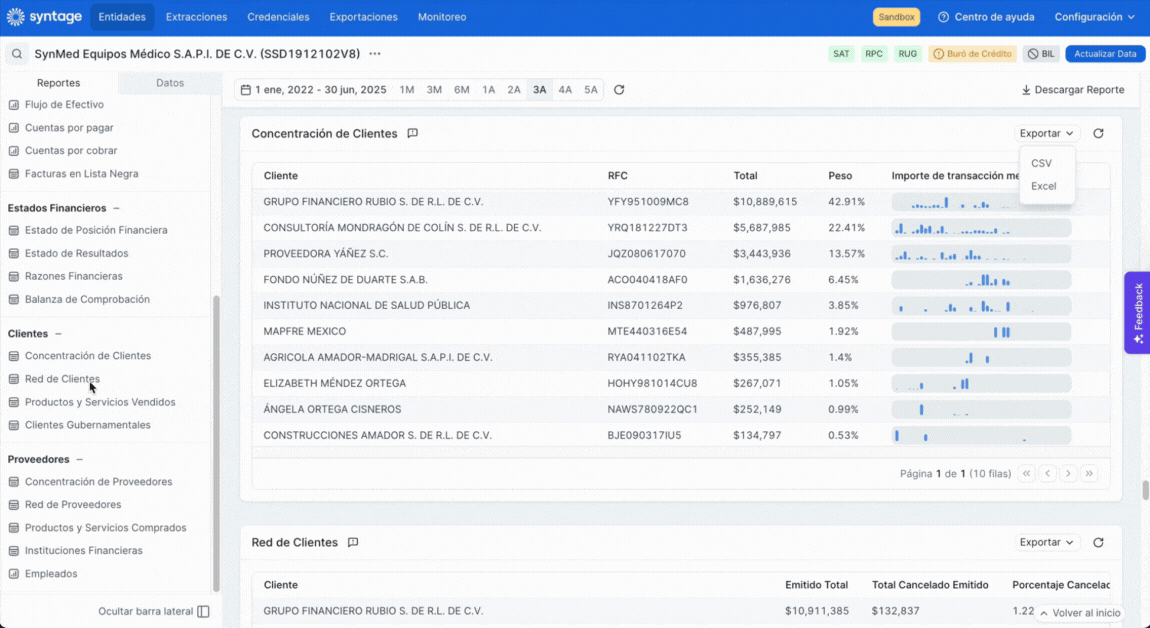Click the Balanza de Comprobación icon
This screenshot has height=628, width=1150.
(13, 299)
